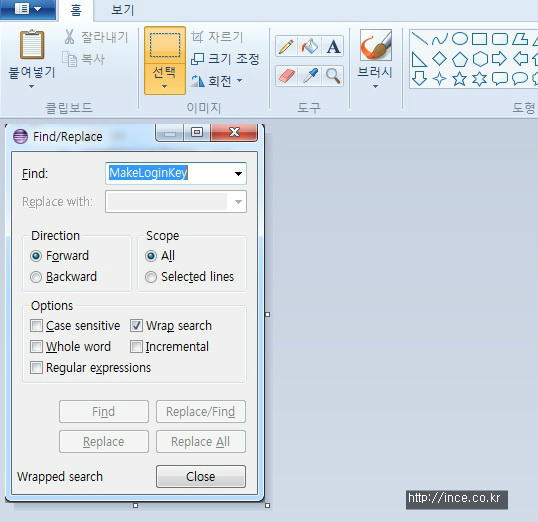Expand the Paste options arrow
The image size is (538, 522).
32,86
